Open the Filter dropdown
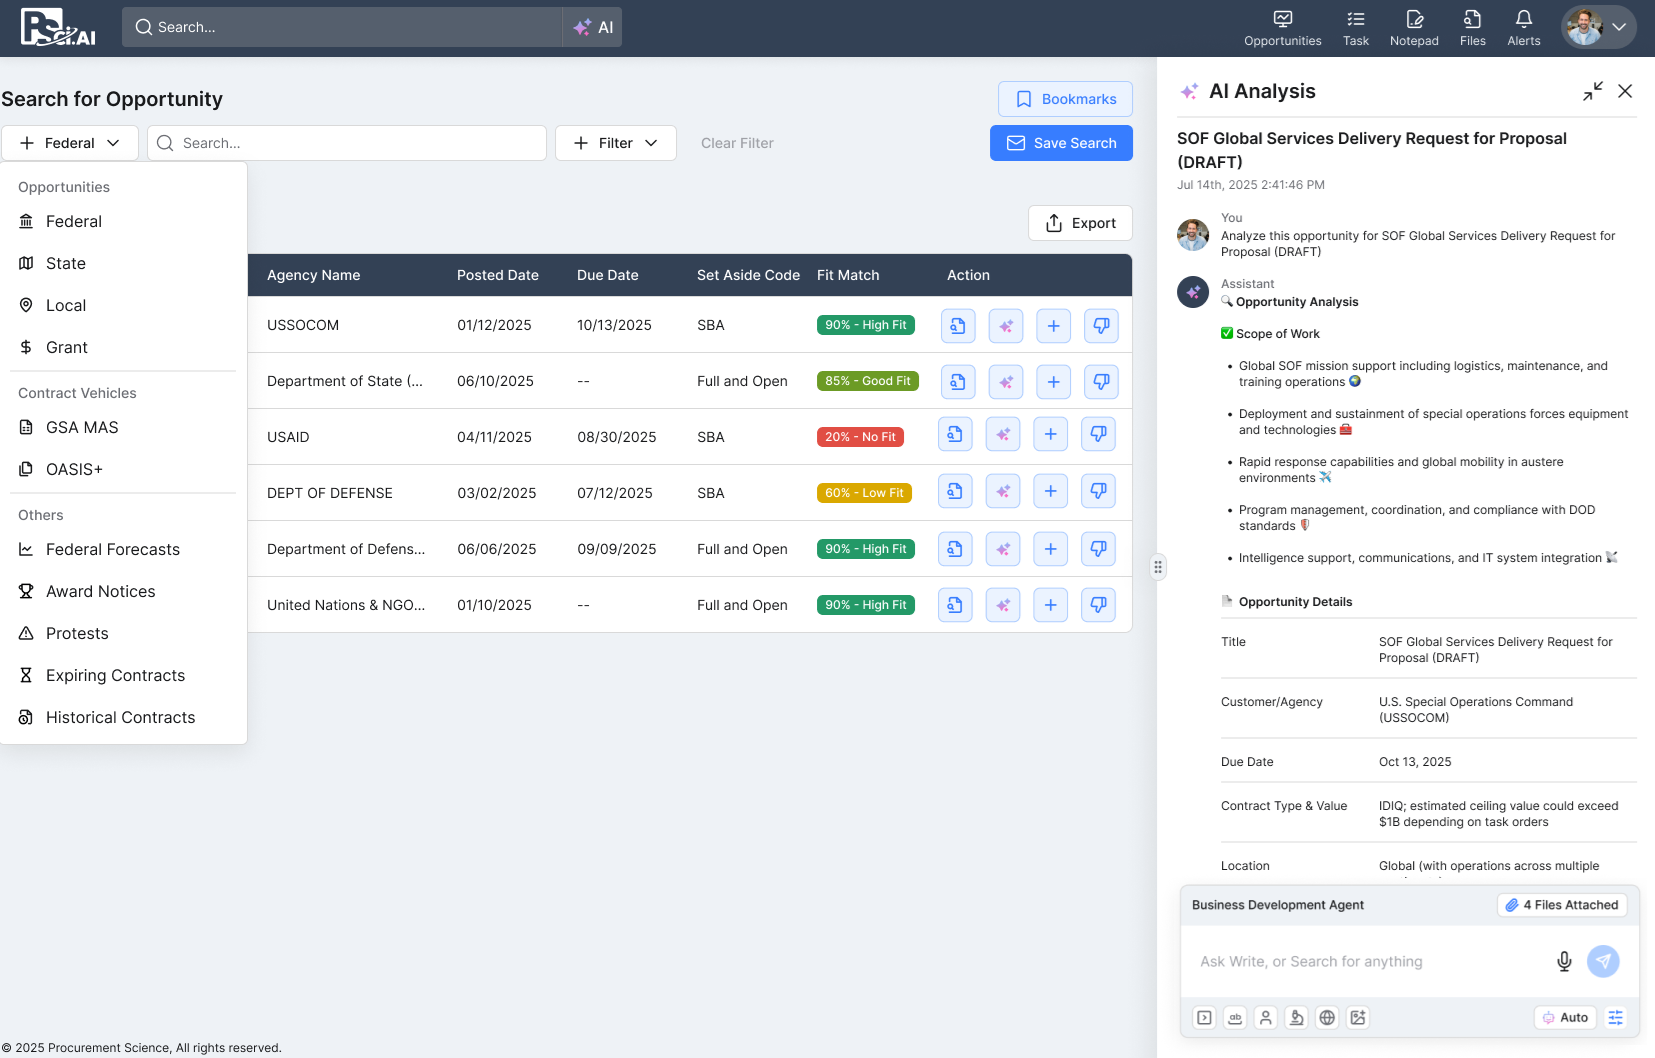Screen dimensions: 1655x1058 pyautogui.click(x=615, y=143)
